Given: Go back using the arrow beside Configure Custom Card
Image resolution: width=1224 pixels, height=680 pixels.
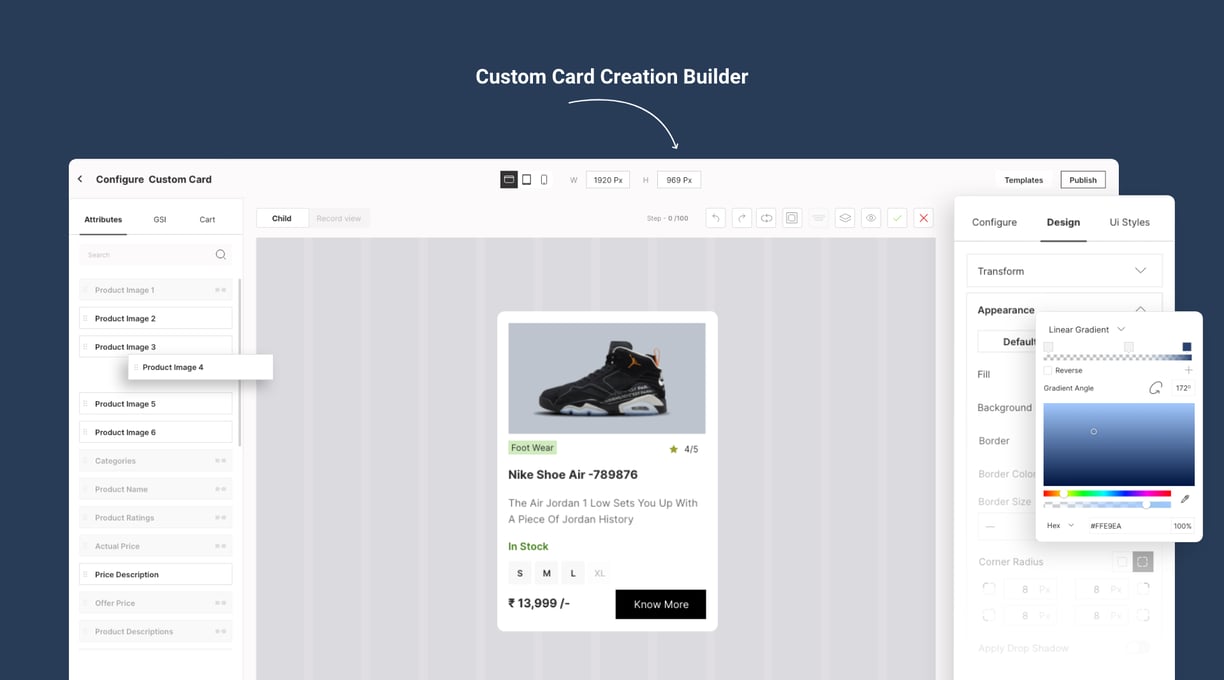Looking at the screenshot, I should [x=80, y=179].
